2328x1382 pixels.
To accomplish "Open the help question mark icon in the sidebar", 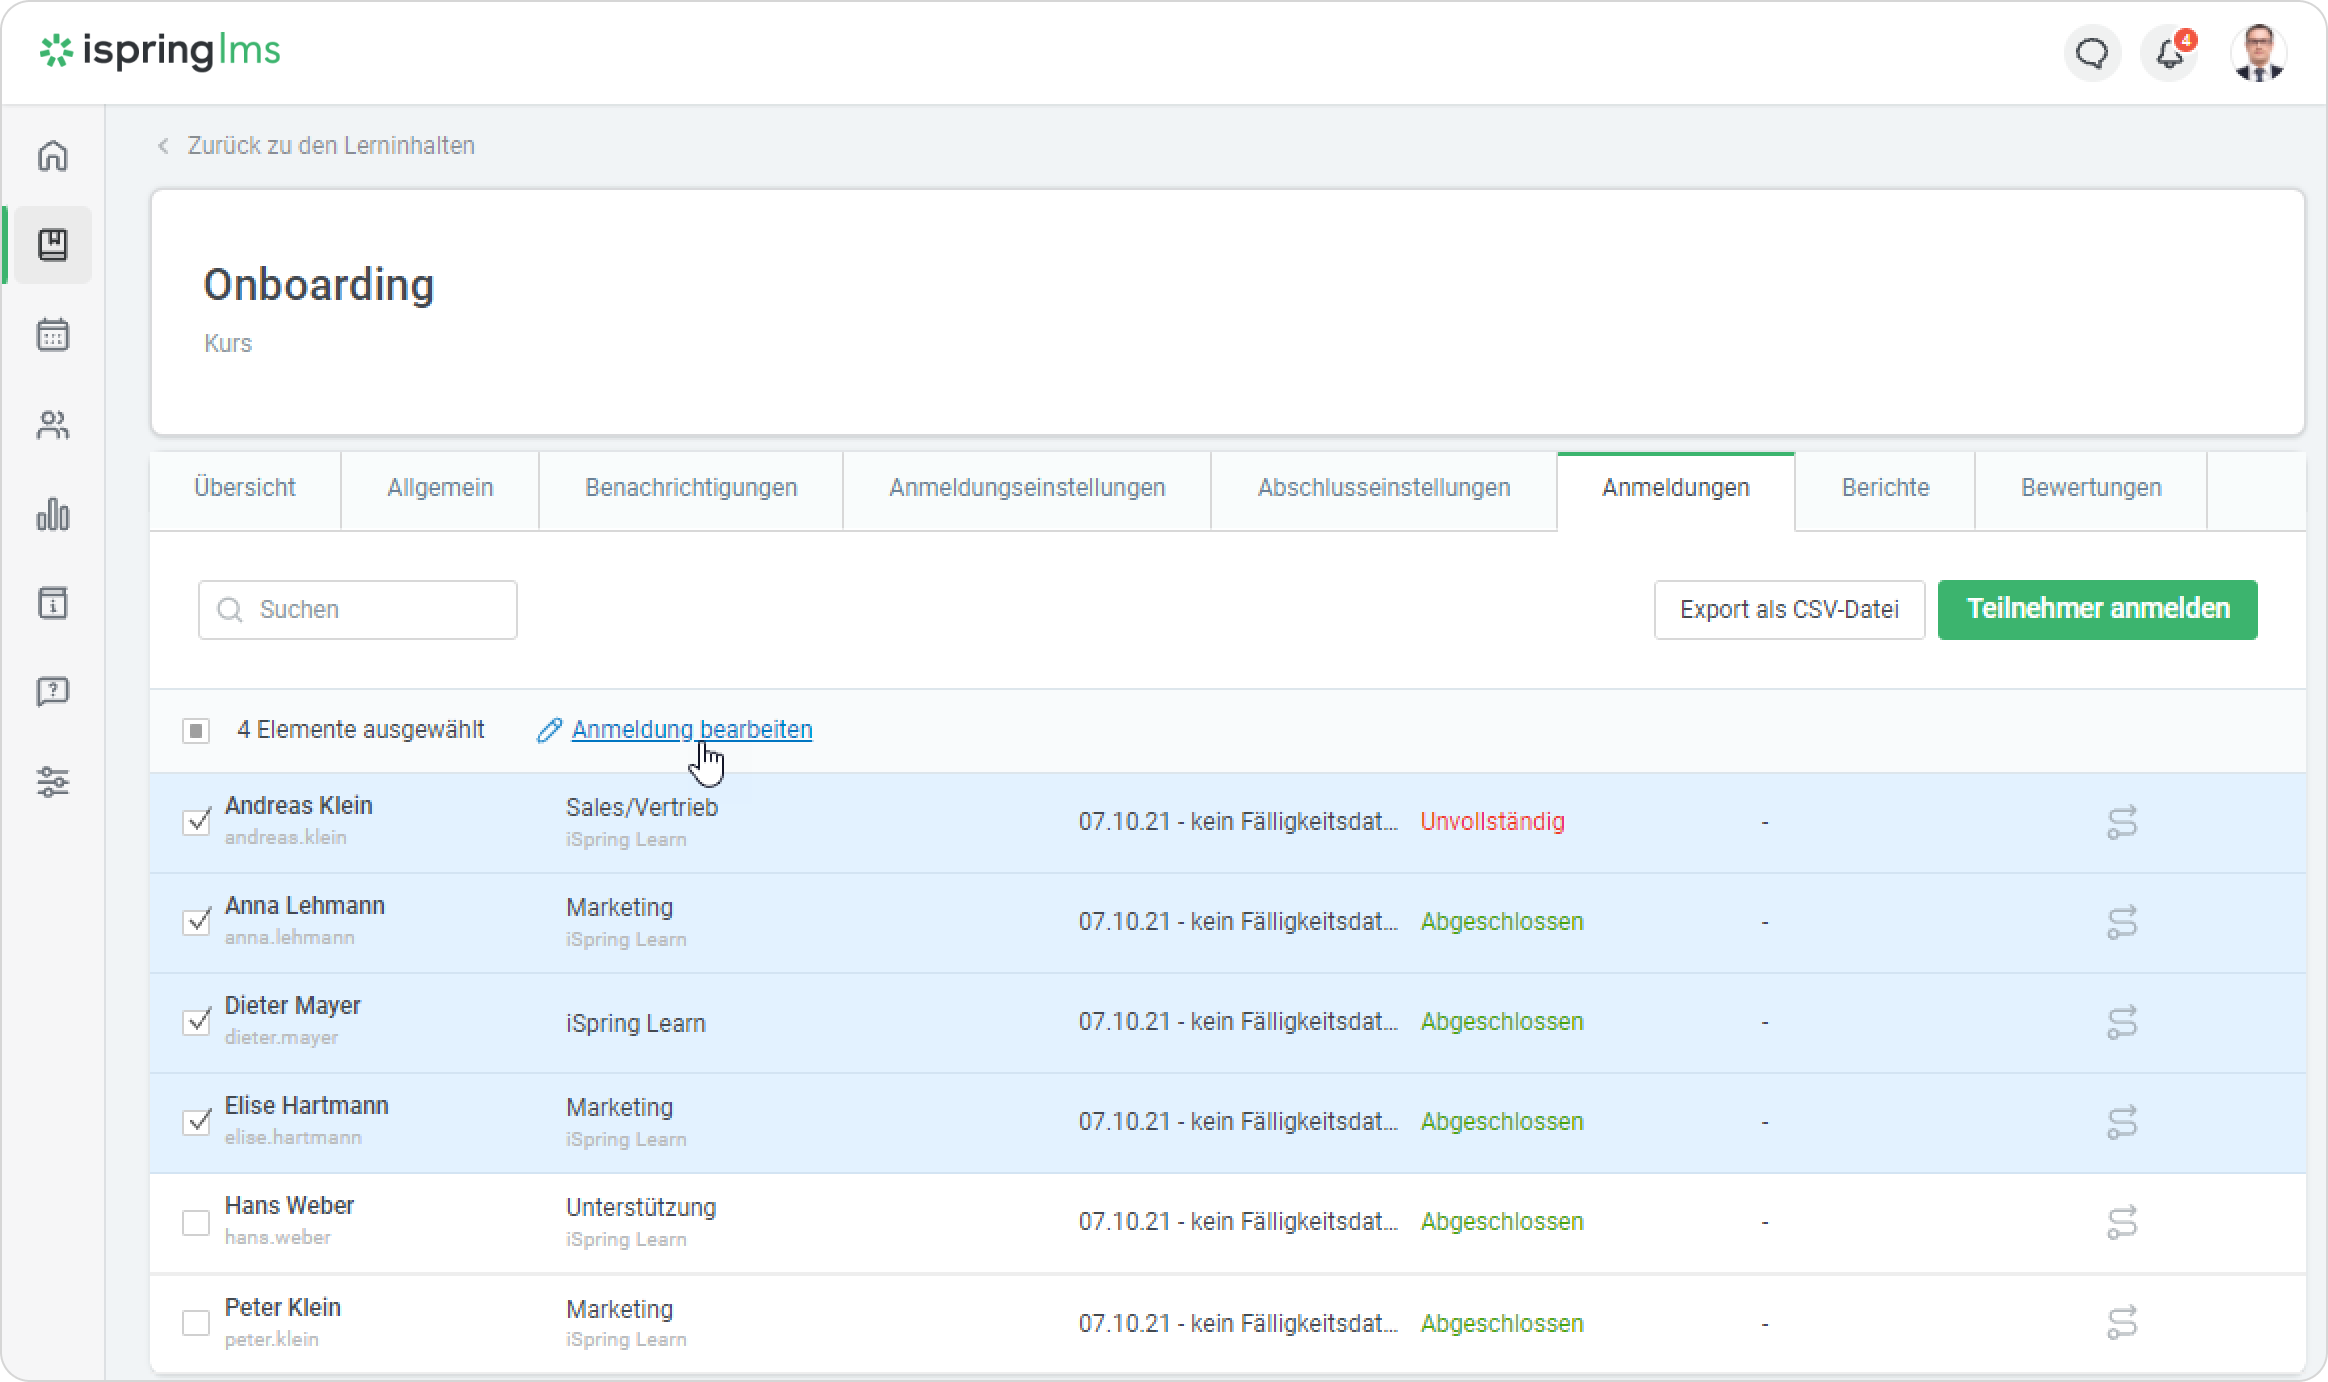I will 53,691.
